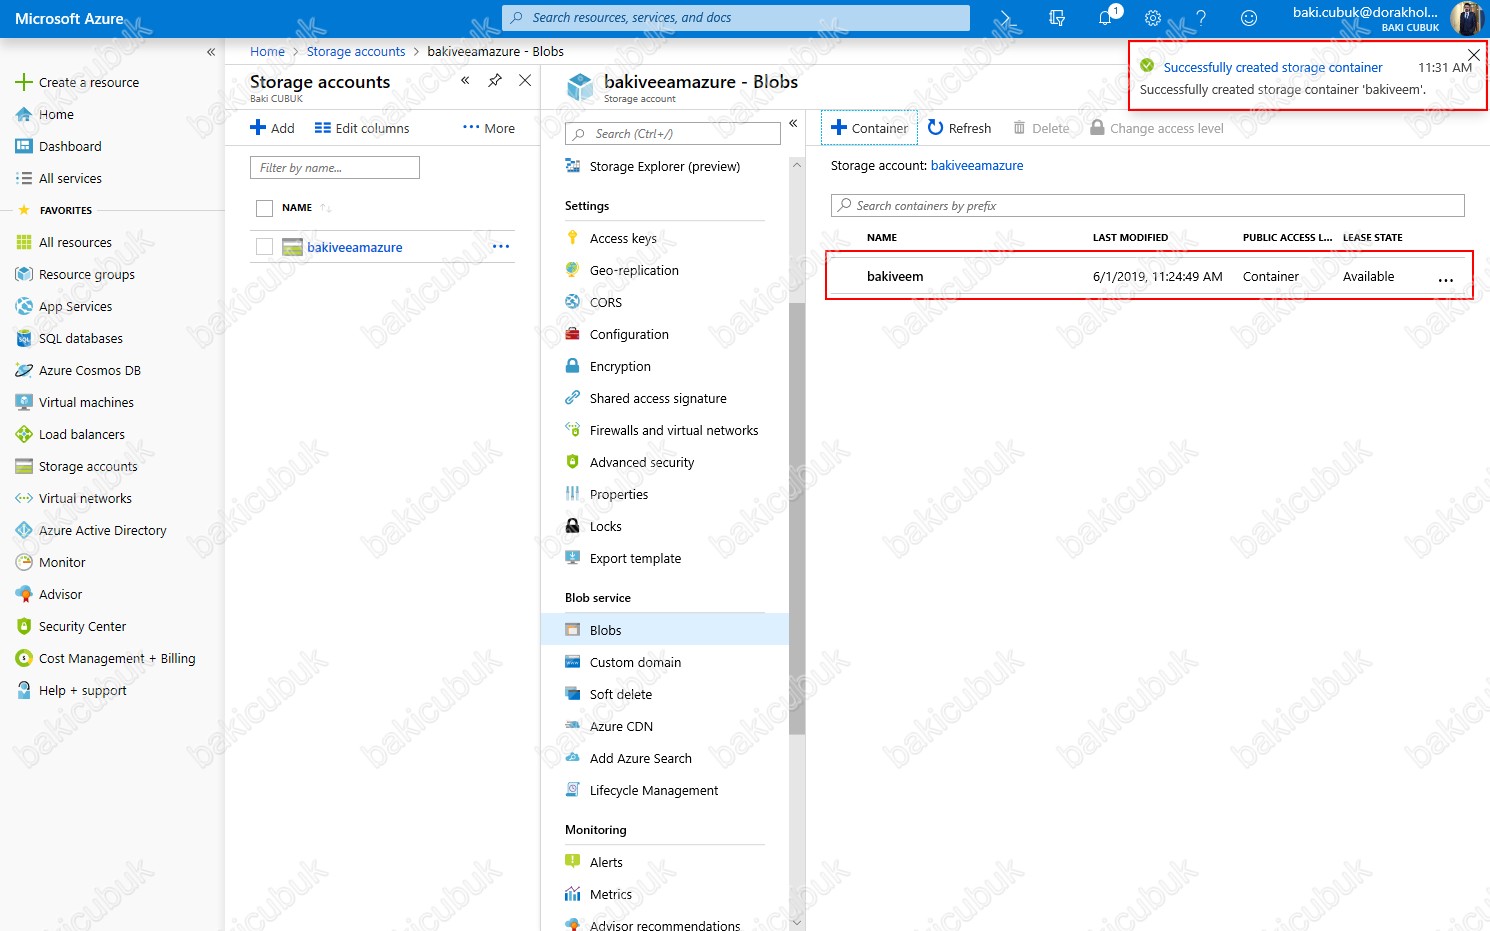1490x931 pixels.
Task: Open the bakiveem container row
Action: tap(1149, 277)
